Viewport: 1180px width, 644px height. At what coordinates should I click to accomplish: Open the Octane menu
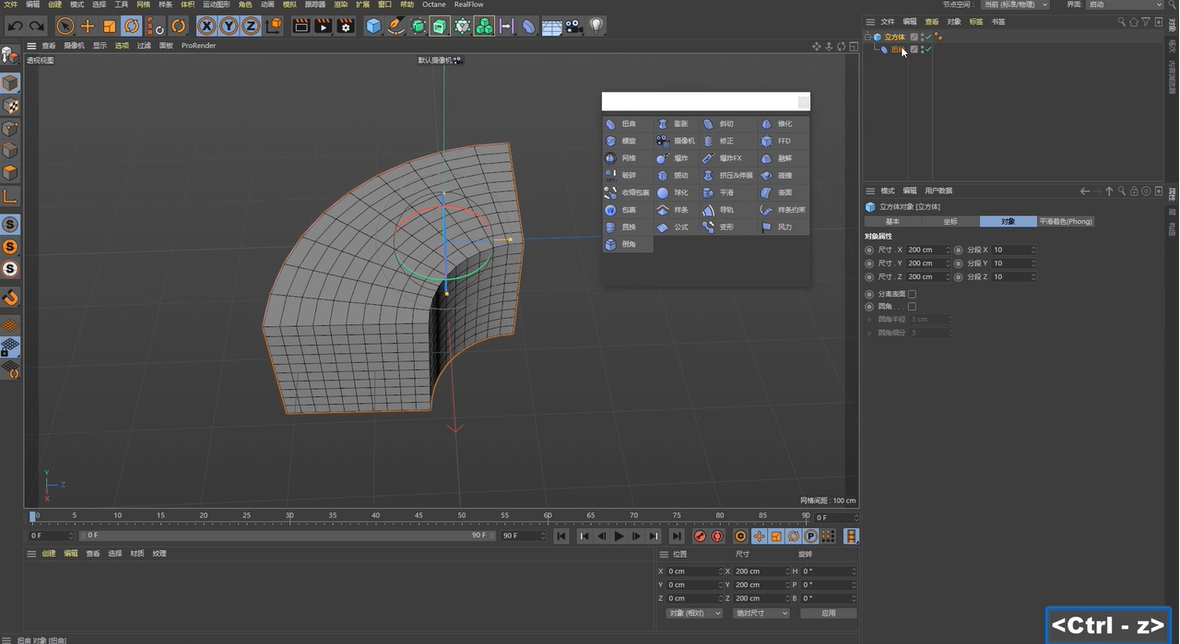click(x=433, y=5)
